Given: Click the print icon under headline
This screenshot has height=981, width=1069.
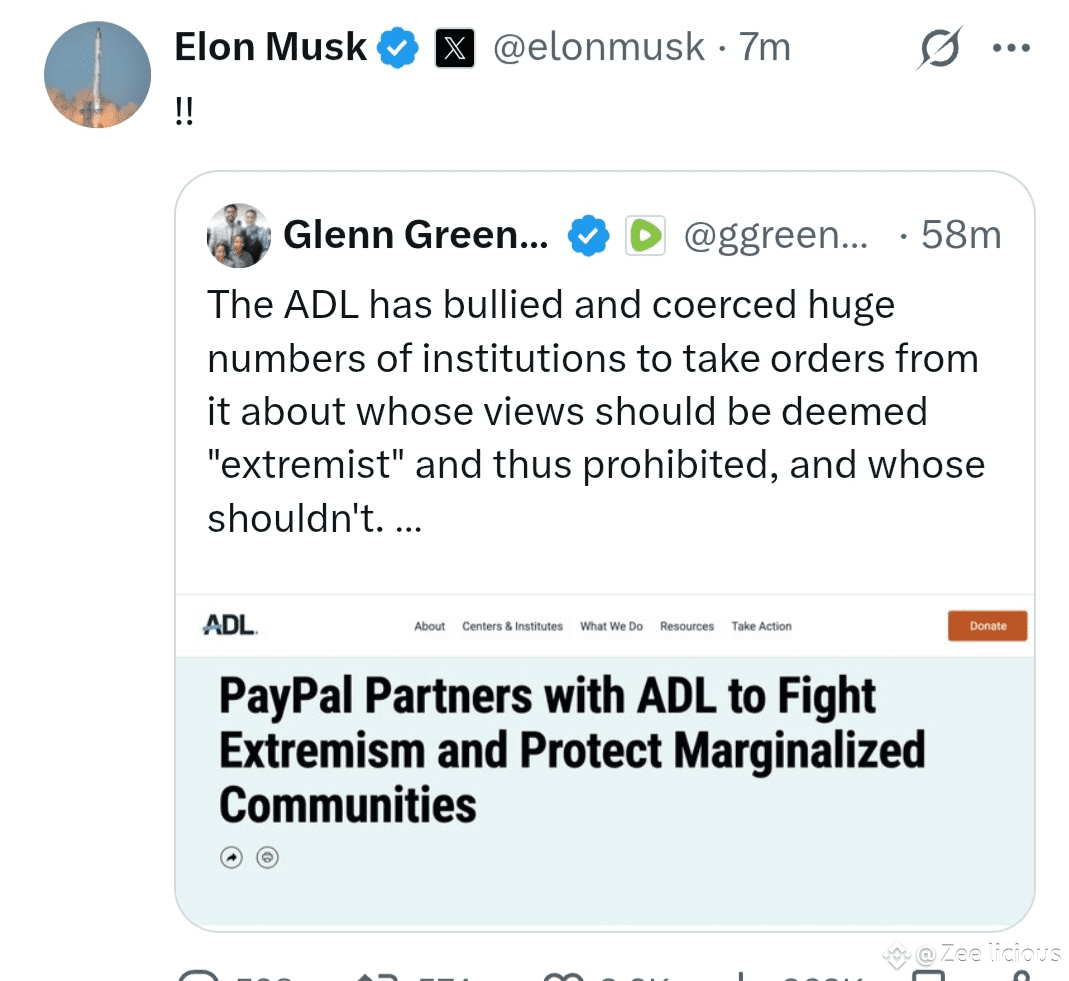Looking at the screenshot, I should point(267,857).
